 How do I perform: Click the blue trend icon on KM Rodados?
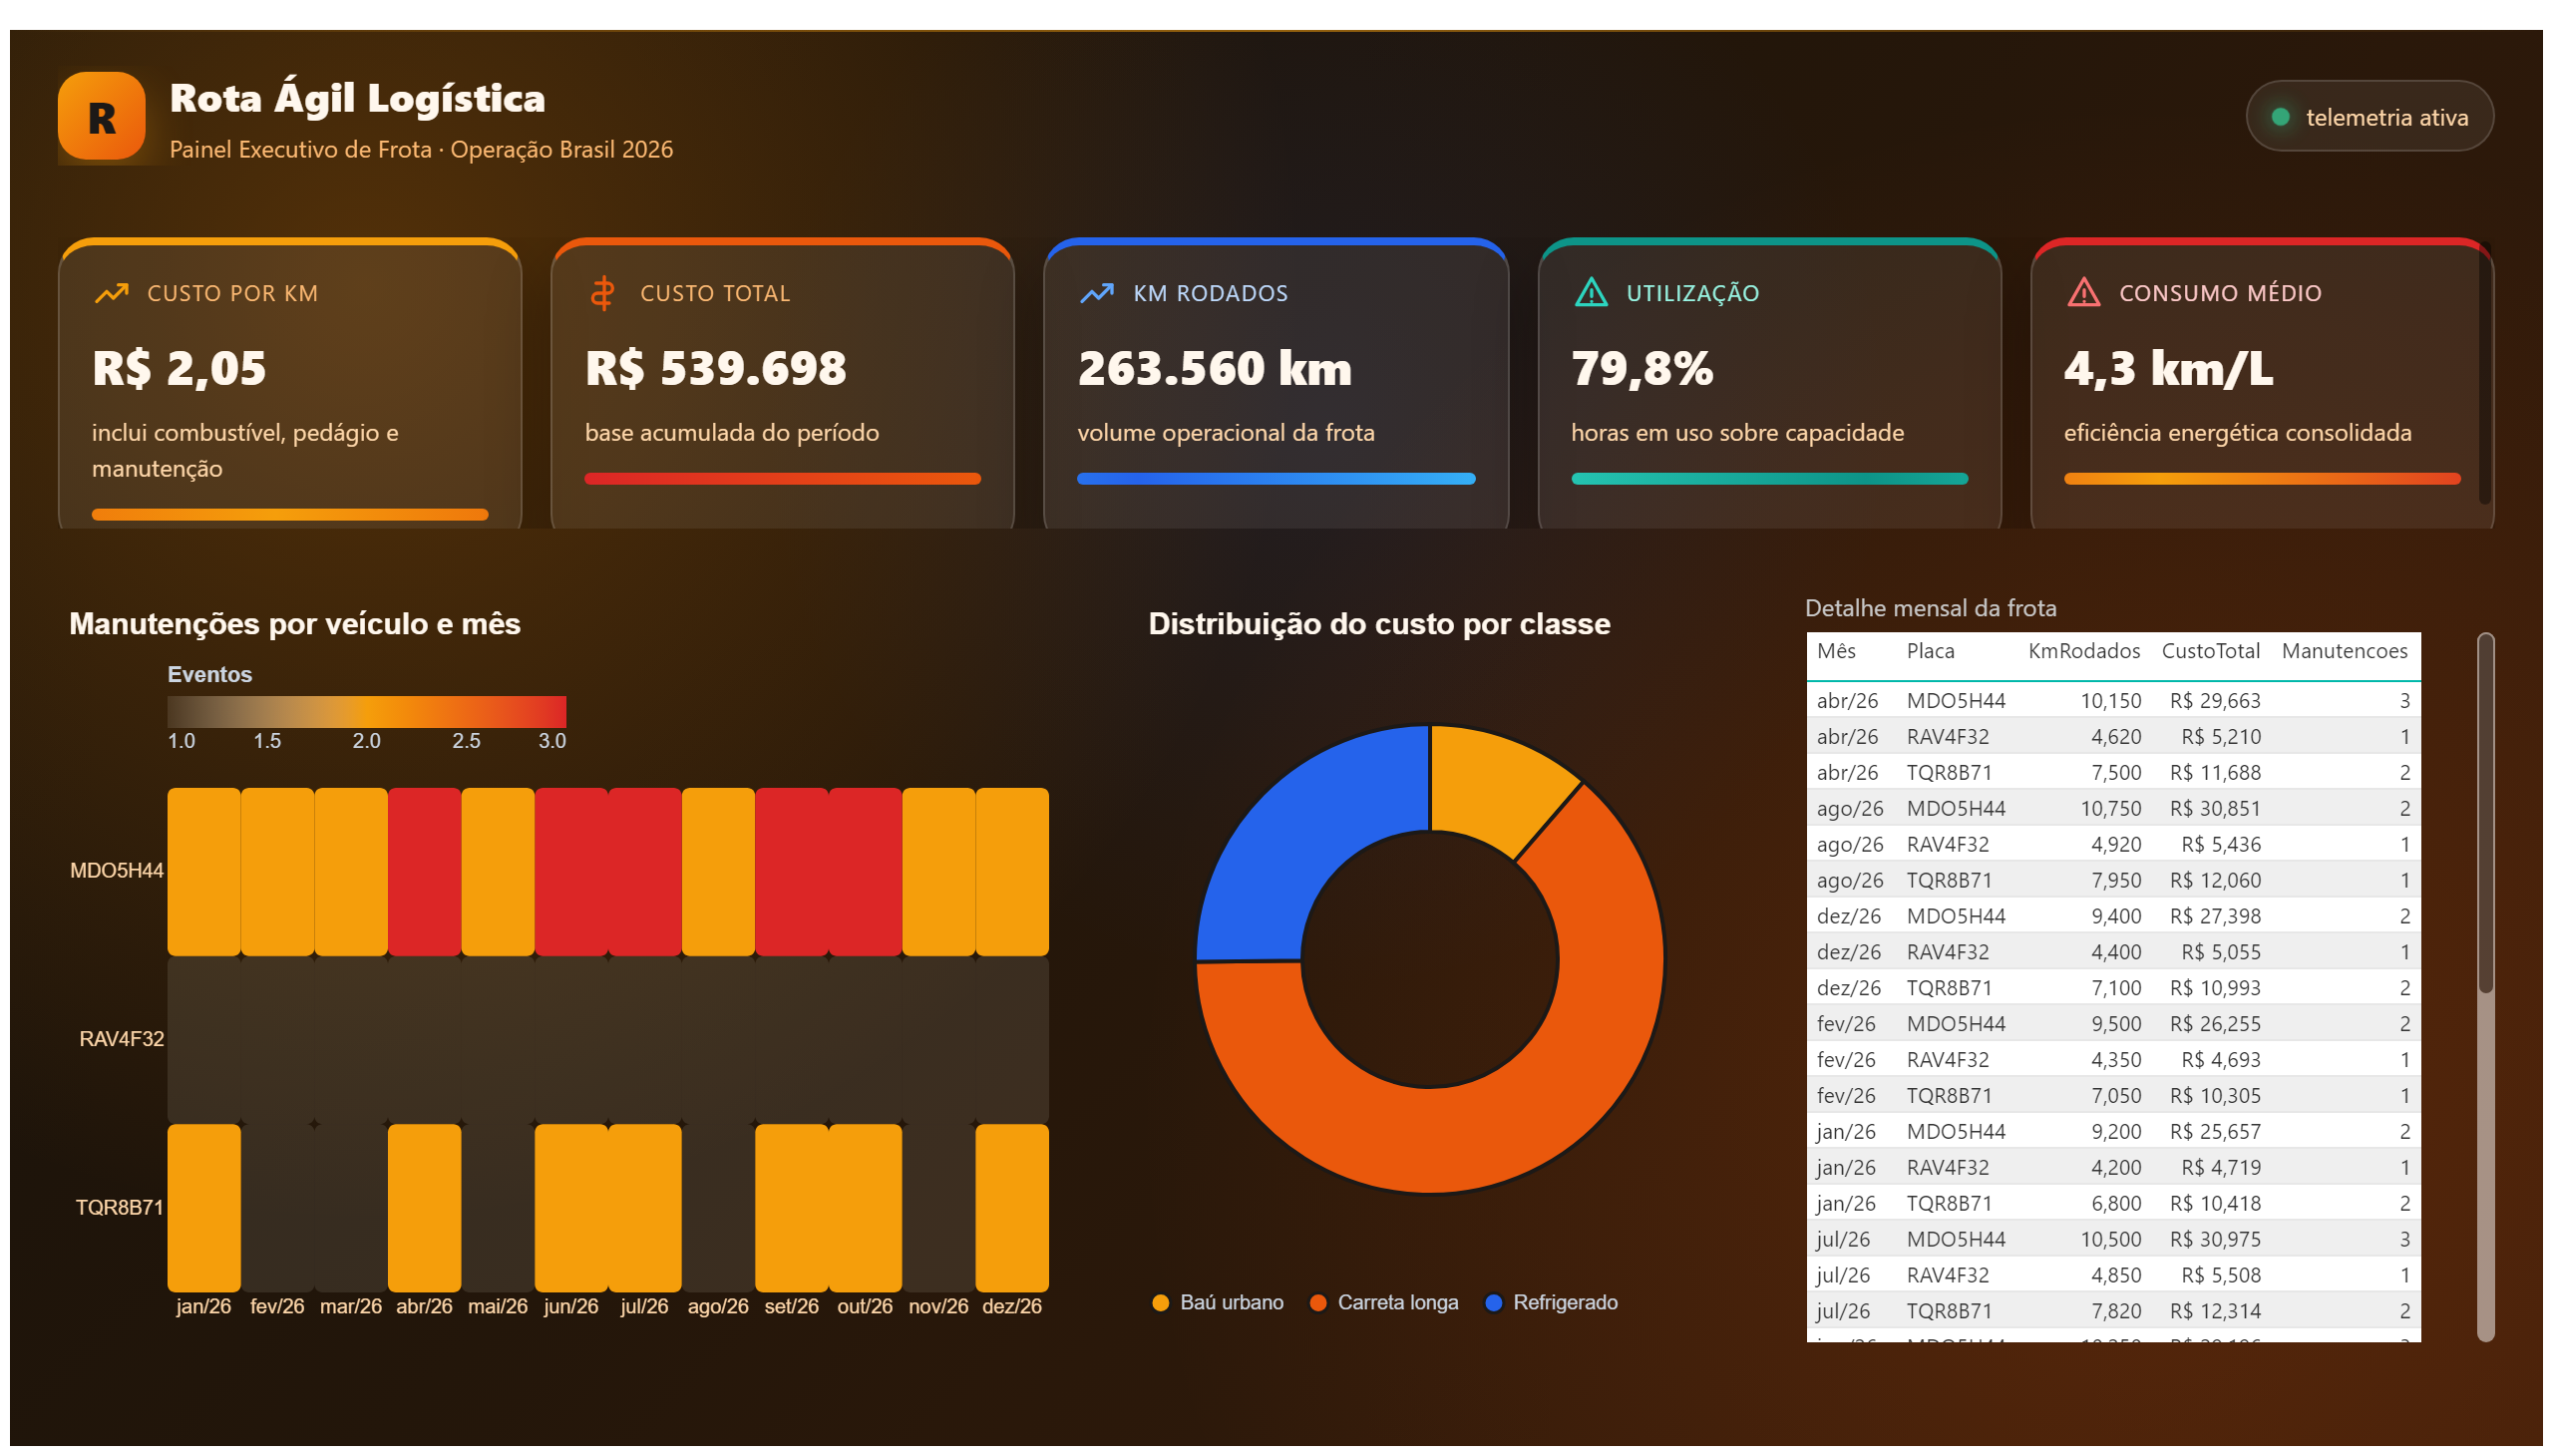(x=1097, y=293)
